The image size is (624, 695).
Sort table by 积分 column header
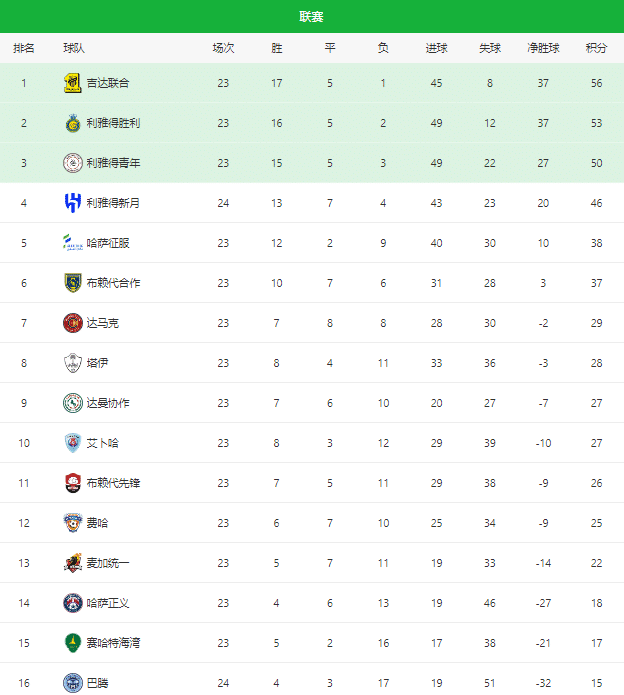tap(596, 48)
